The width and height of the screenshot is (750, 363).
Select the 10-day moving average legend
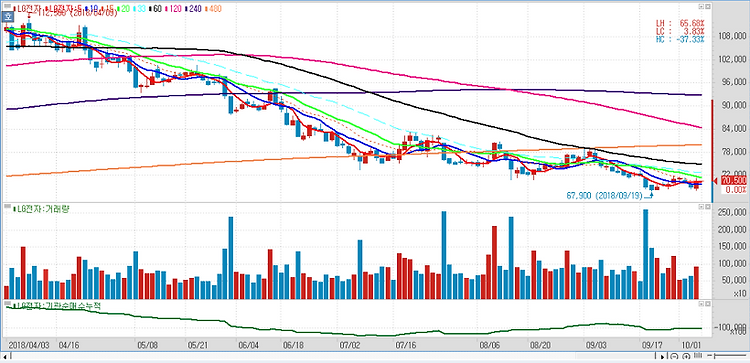(92, 8)
